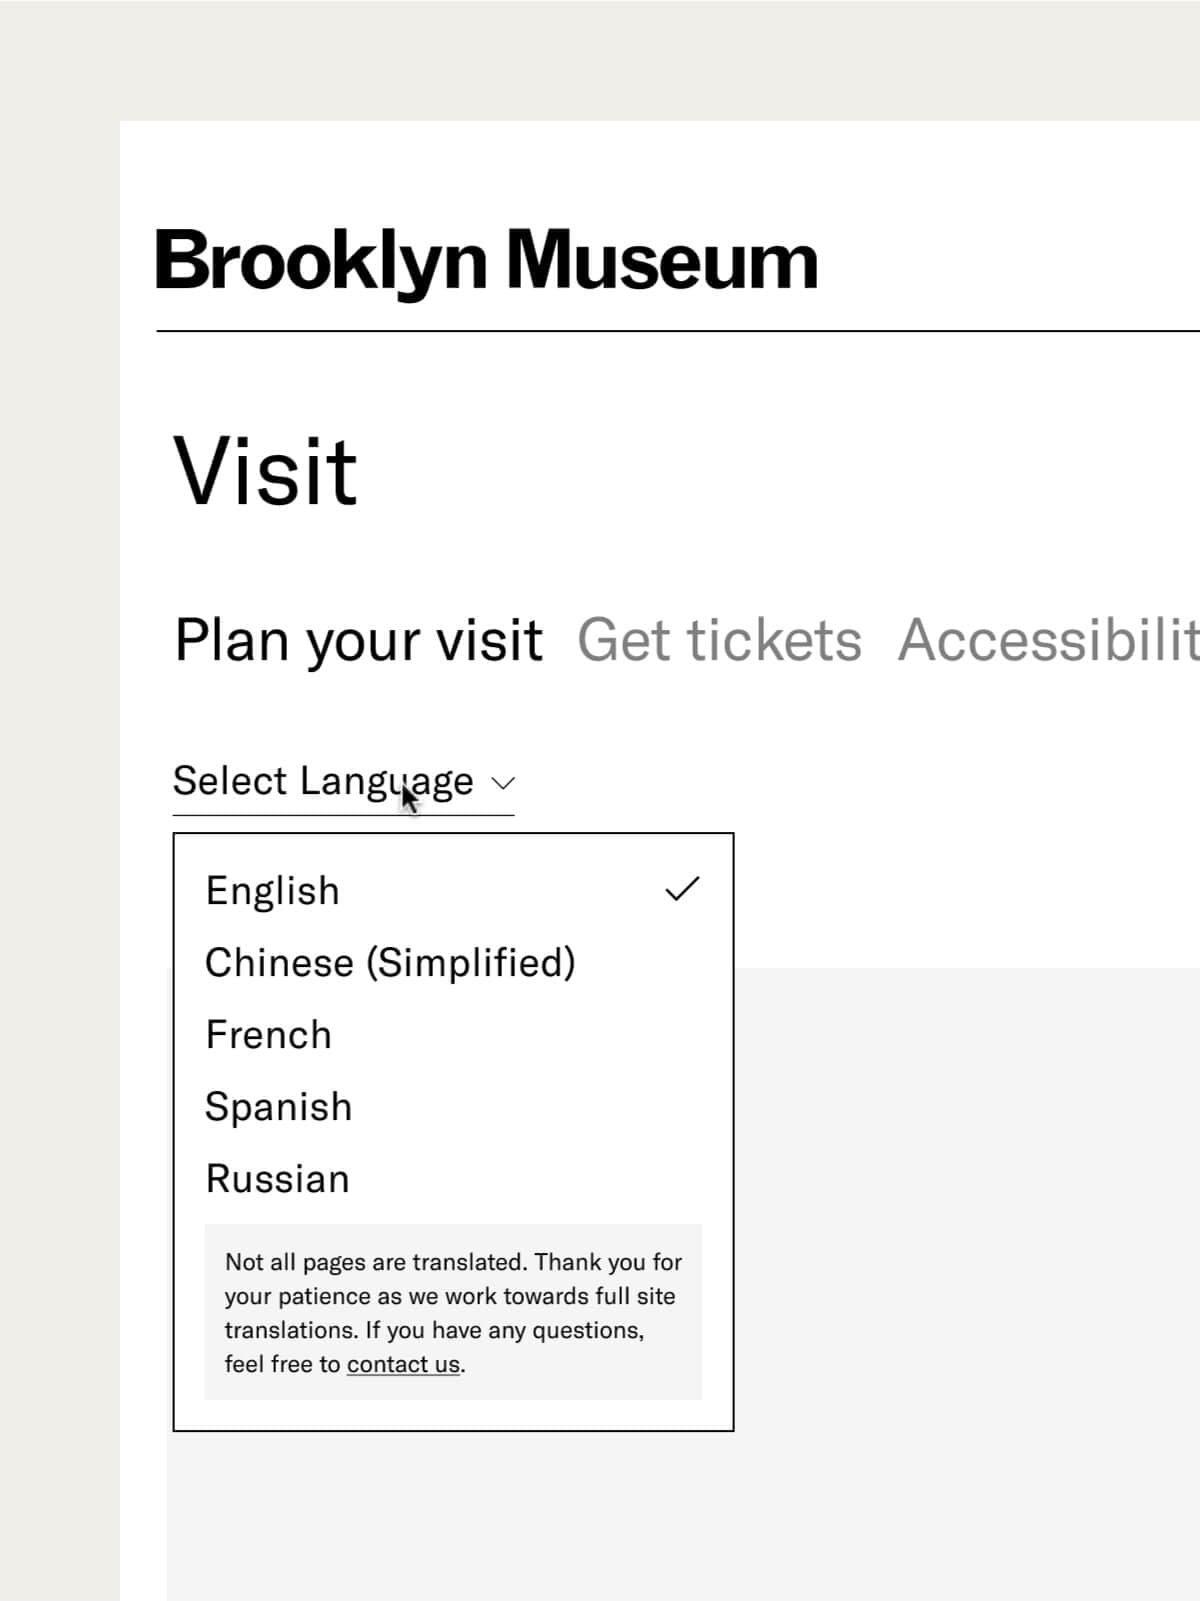Collapse the Select Language chevron arrow
This screenshot has height=1601, width=1200.
(x=503, y=782)
